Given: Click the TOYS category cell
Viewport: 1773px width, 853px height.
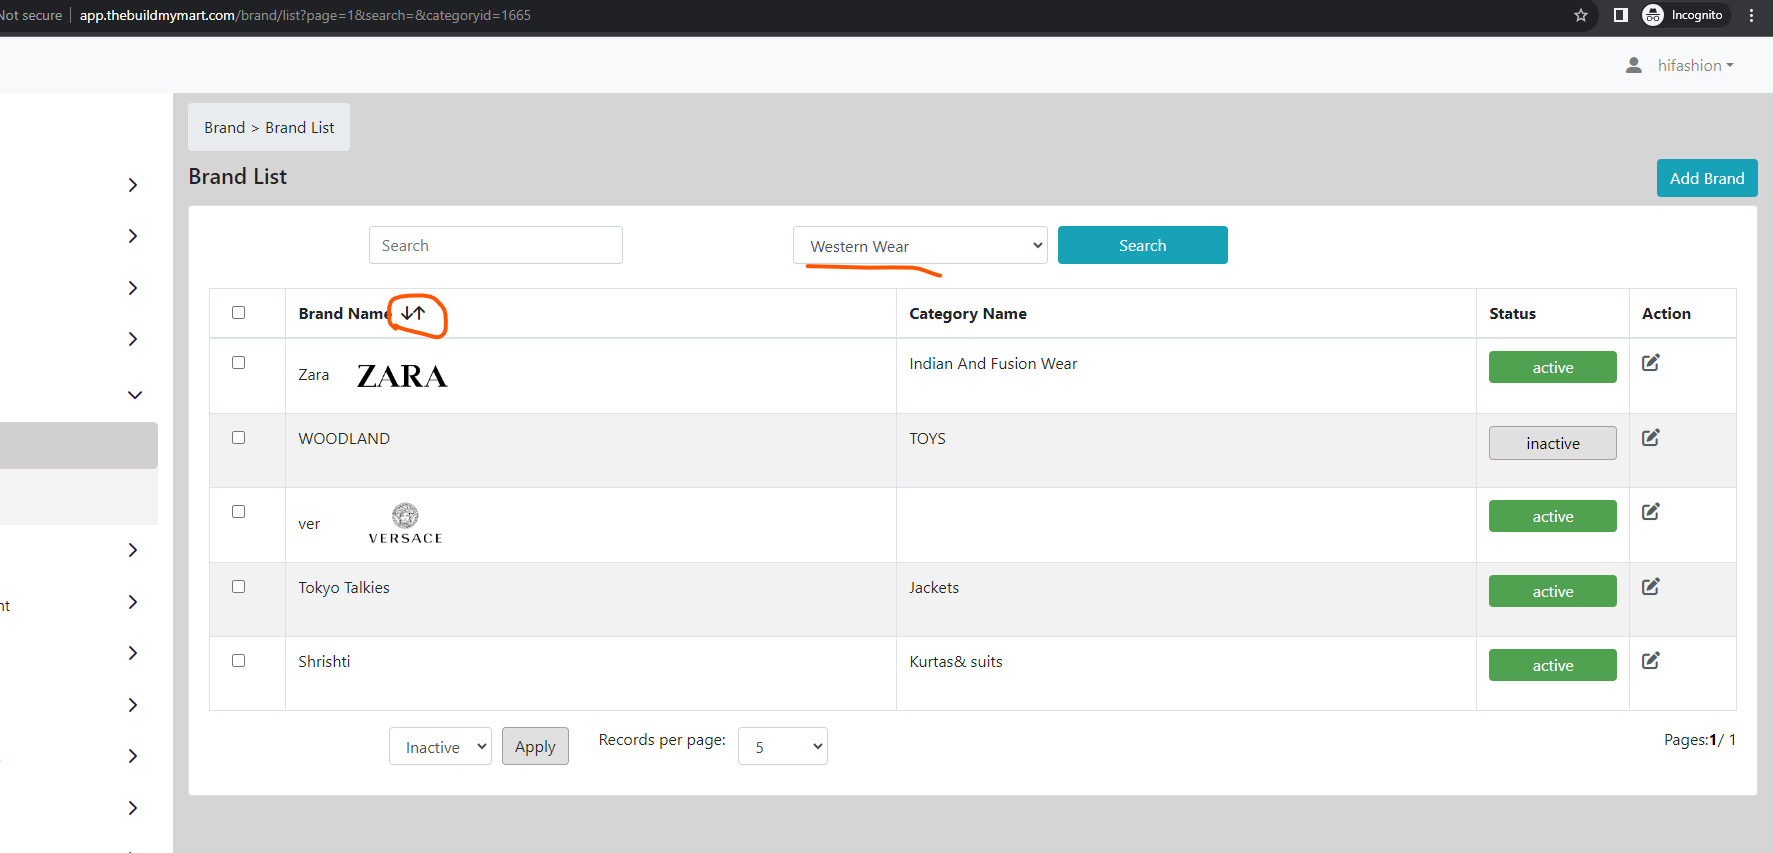Looking at the screenshot, I should click(927, 438).
